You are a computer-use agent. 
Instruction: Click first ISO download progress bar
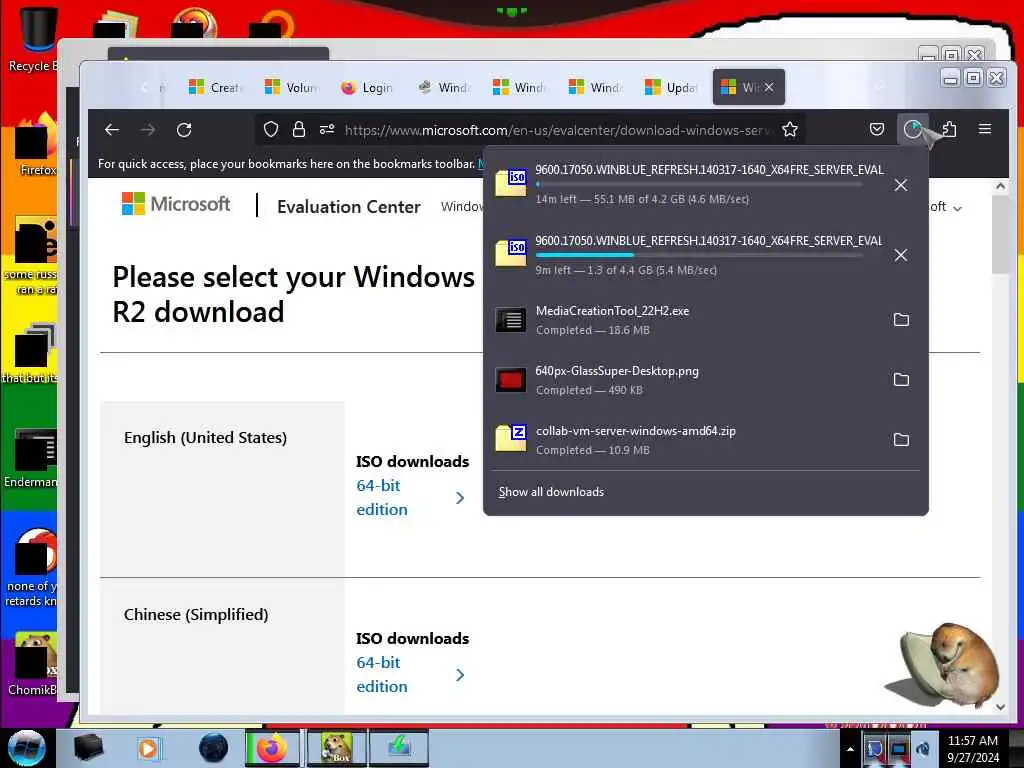point(699,185)
